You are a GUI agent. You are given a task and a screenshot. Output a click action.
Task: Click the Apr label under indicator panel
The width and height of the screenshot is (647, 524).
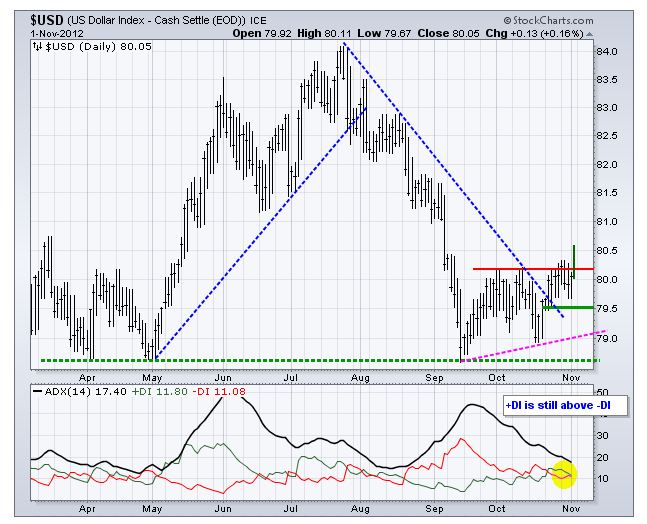pyautogui.click(x=87, y=508)
